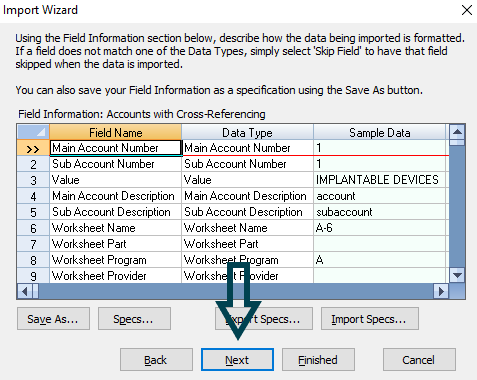Click the vertical scrollbar down arrow

457,275
